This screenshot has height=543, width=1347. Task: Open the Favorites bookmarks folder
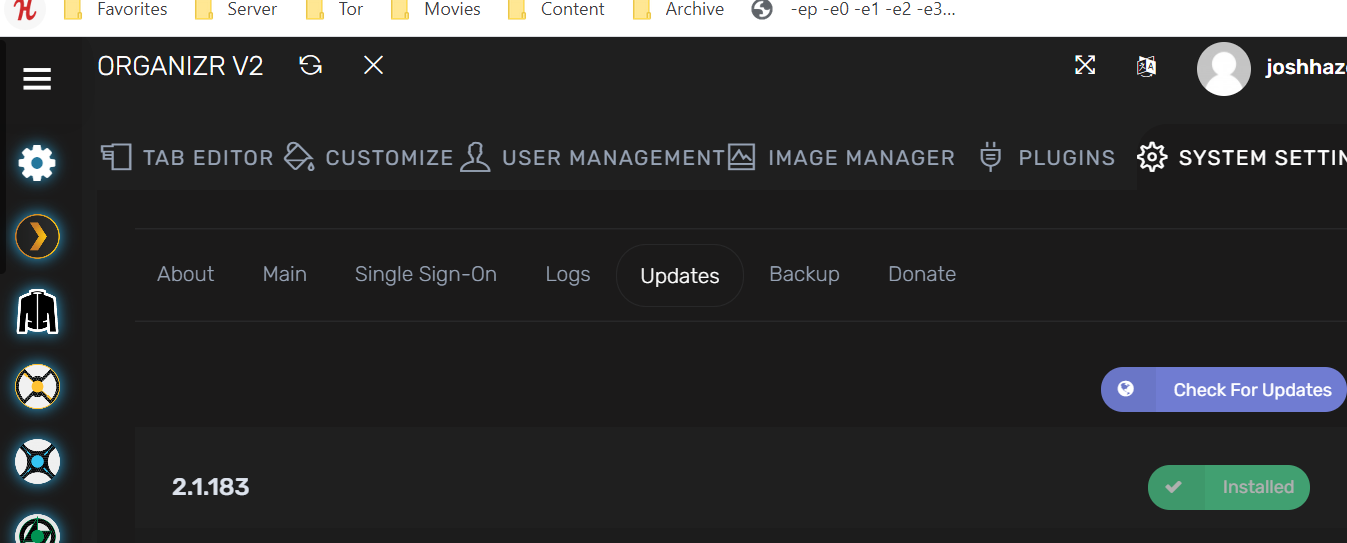[115, 10]
